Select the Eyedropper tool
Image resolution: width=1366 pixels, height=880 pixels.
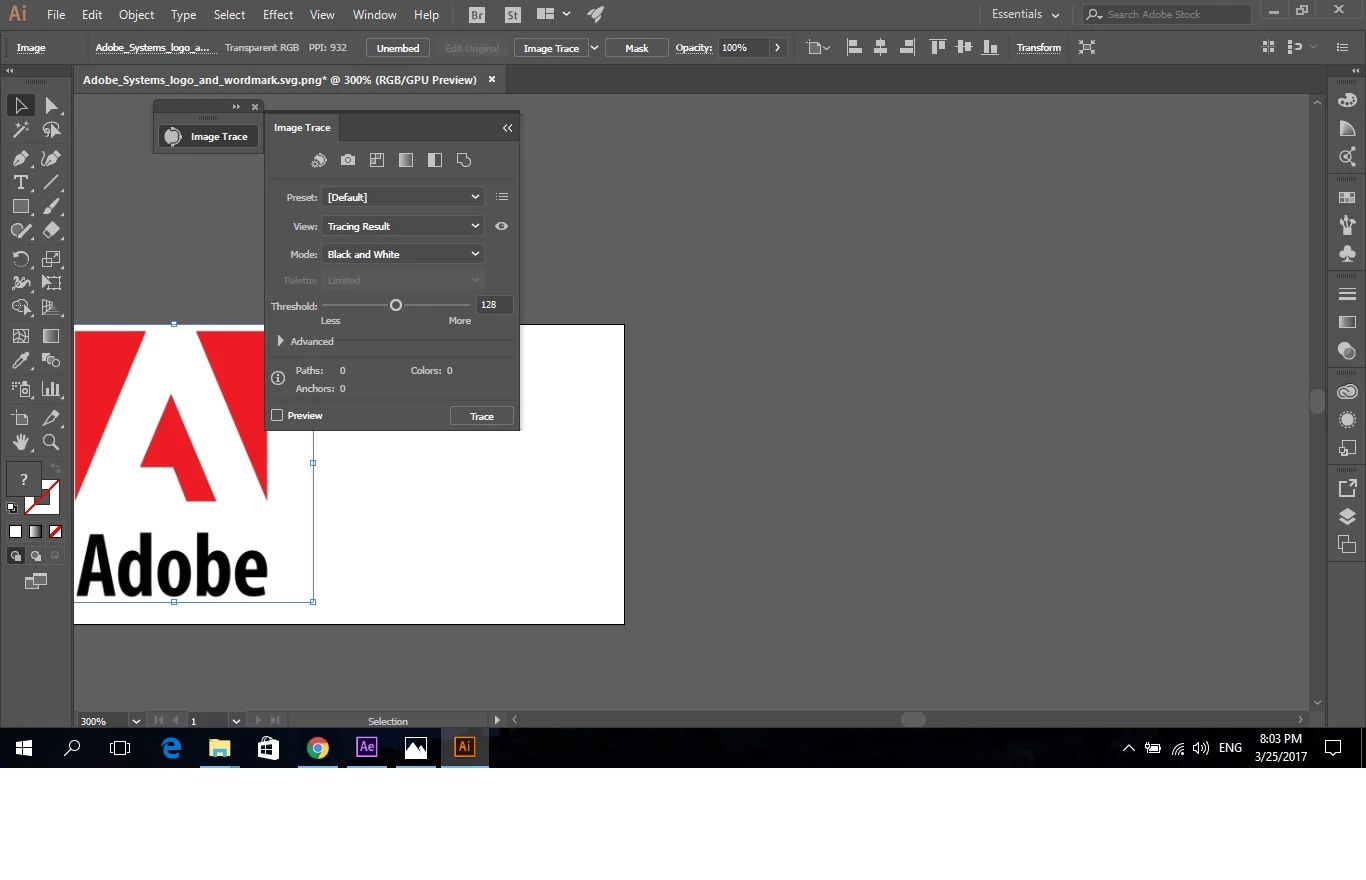(x=20, y=360)
